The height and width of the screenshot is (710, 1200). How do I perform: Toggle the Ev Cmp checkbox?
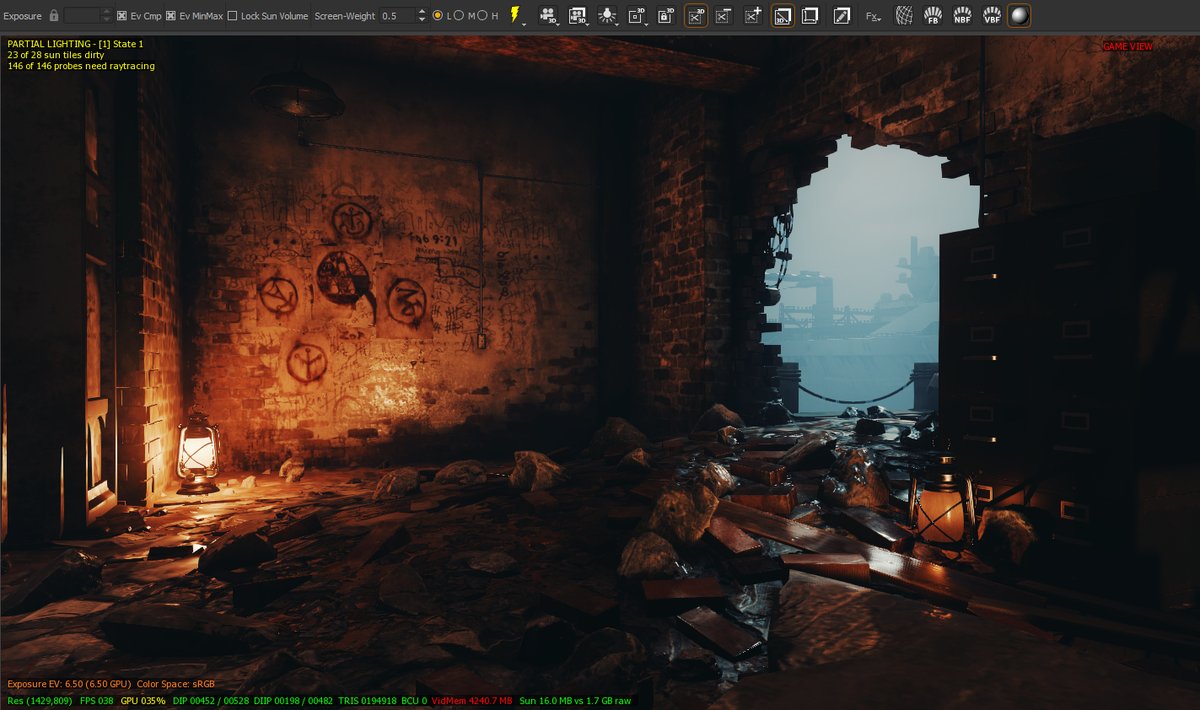(x=122, y=16)
